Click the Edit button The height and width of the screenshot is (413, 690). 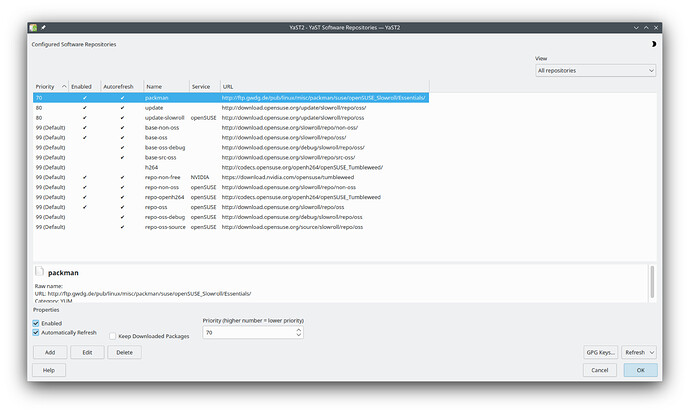(x=87, y=352)
